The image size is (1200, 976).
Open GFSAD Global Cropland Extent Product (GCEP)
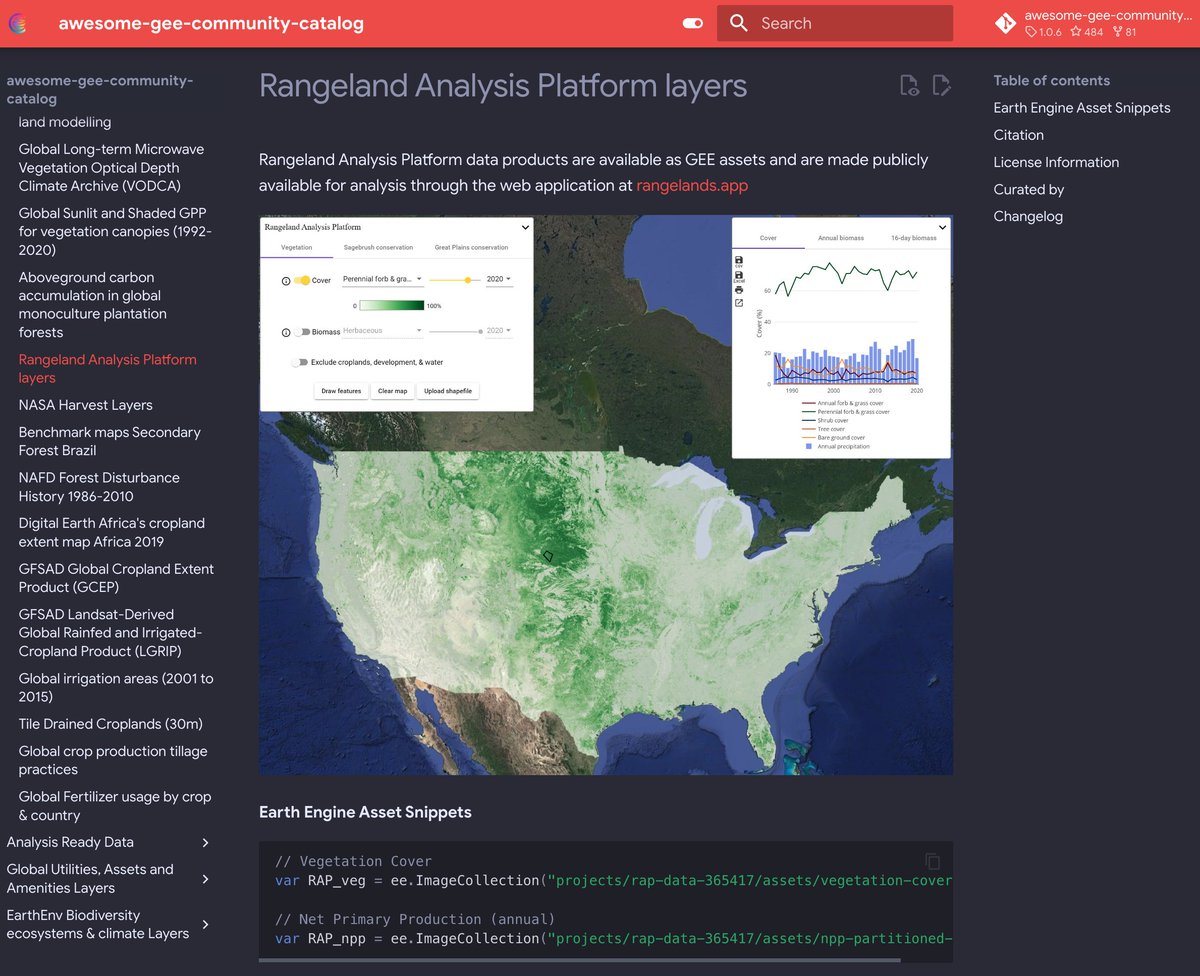coord(116,578)
